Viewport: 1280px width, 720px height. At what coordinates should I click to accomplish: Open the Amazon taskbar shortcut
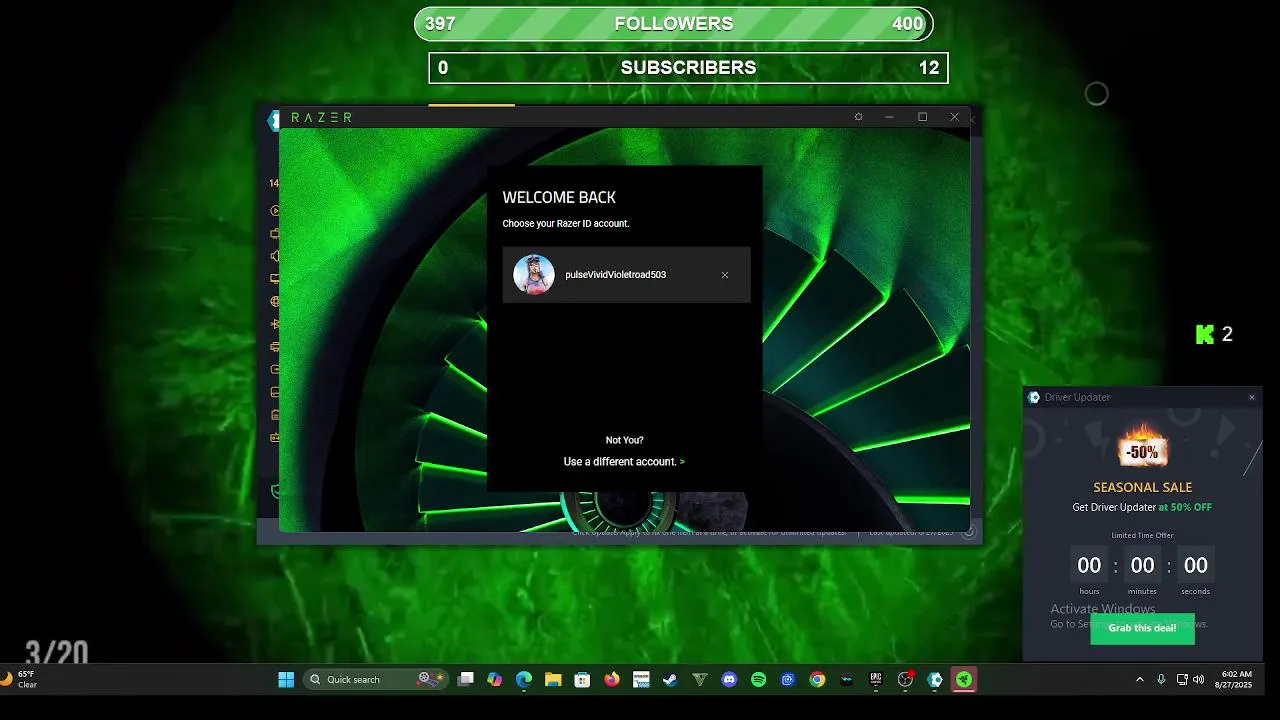click(641, 680)
